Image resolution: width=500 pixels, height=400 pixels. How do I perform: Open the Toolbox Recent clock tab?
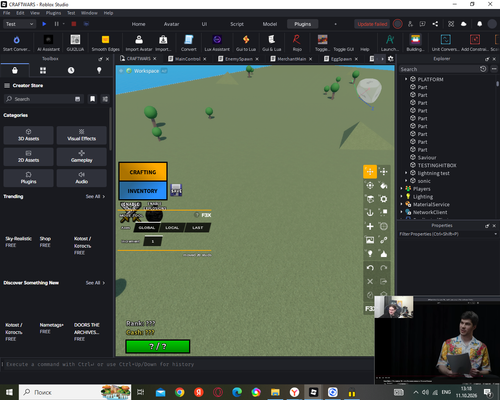[x=71, y=70]
